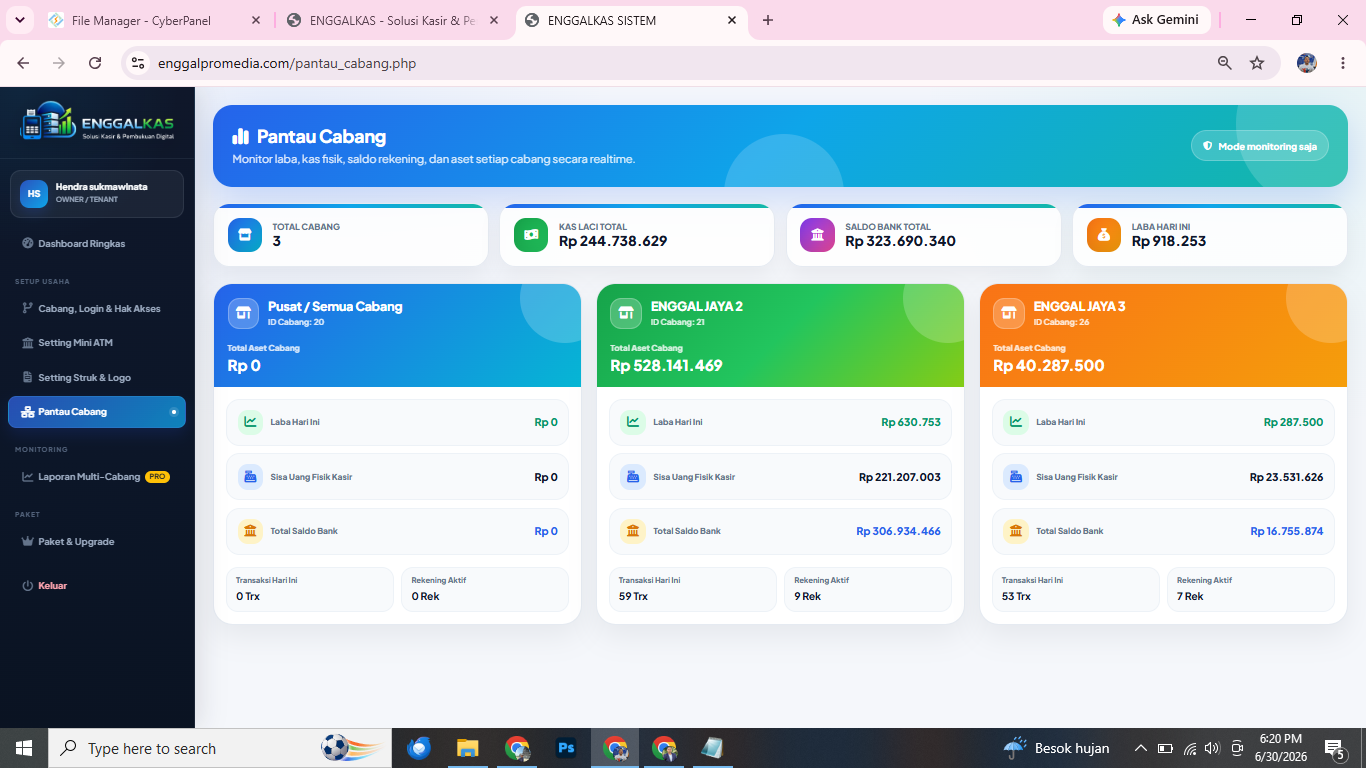Image resolution: width=1366 pixels, height=768 pixels.
Task: Click the power icon beside Keluar
Action: point(28,586)
